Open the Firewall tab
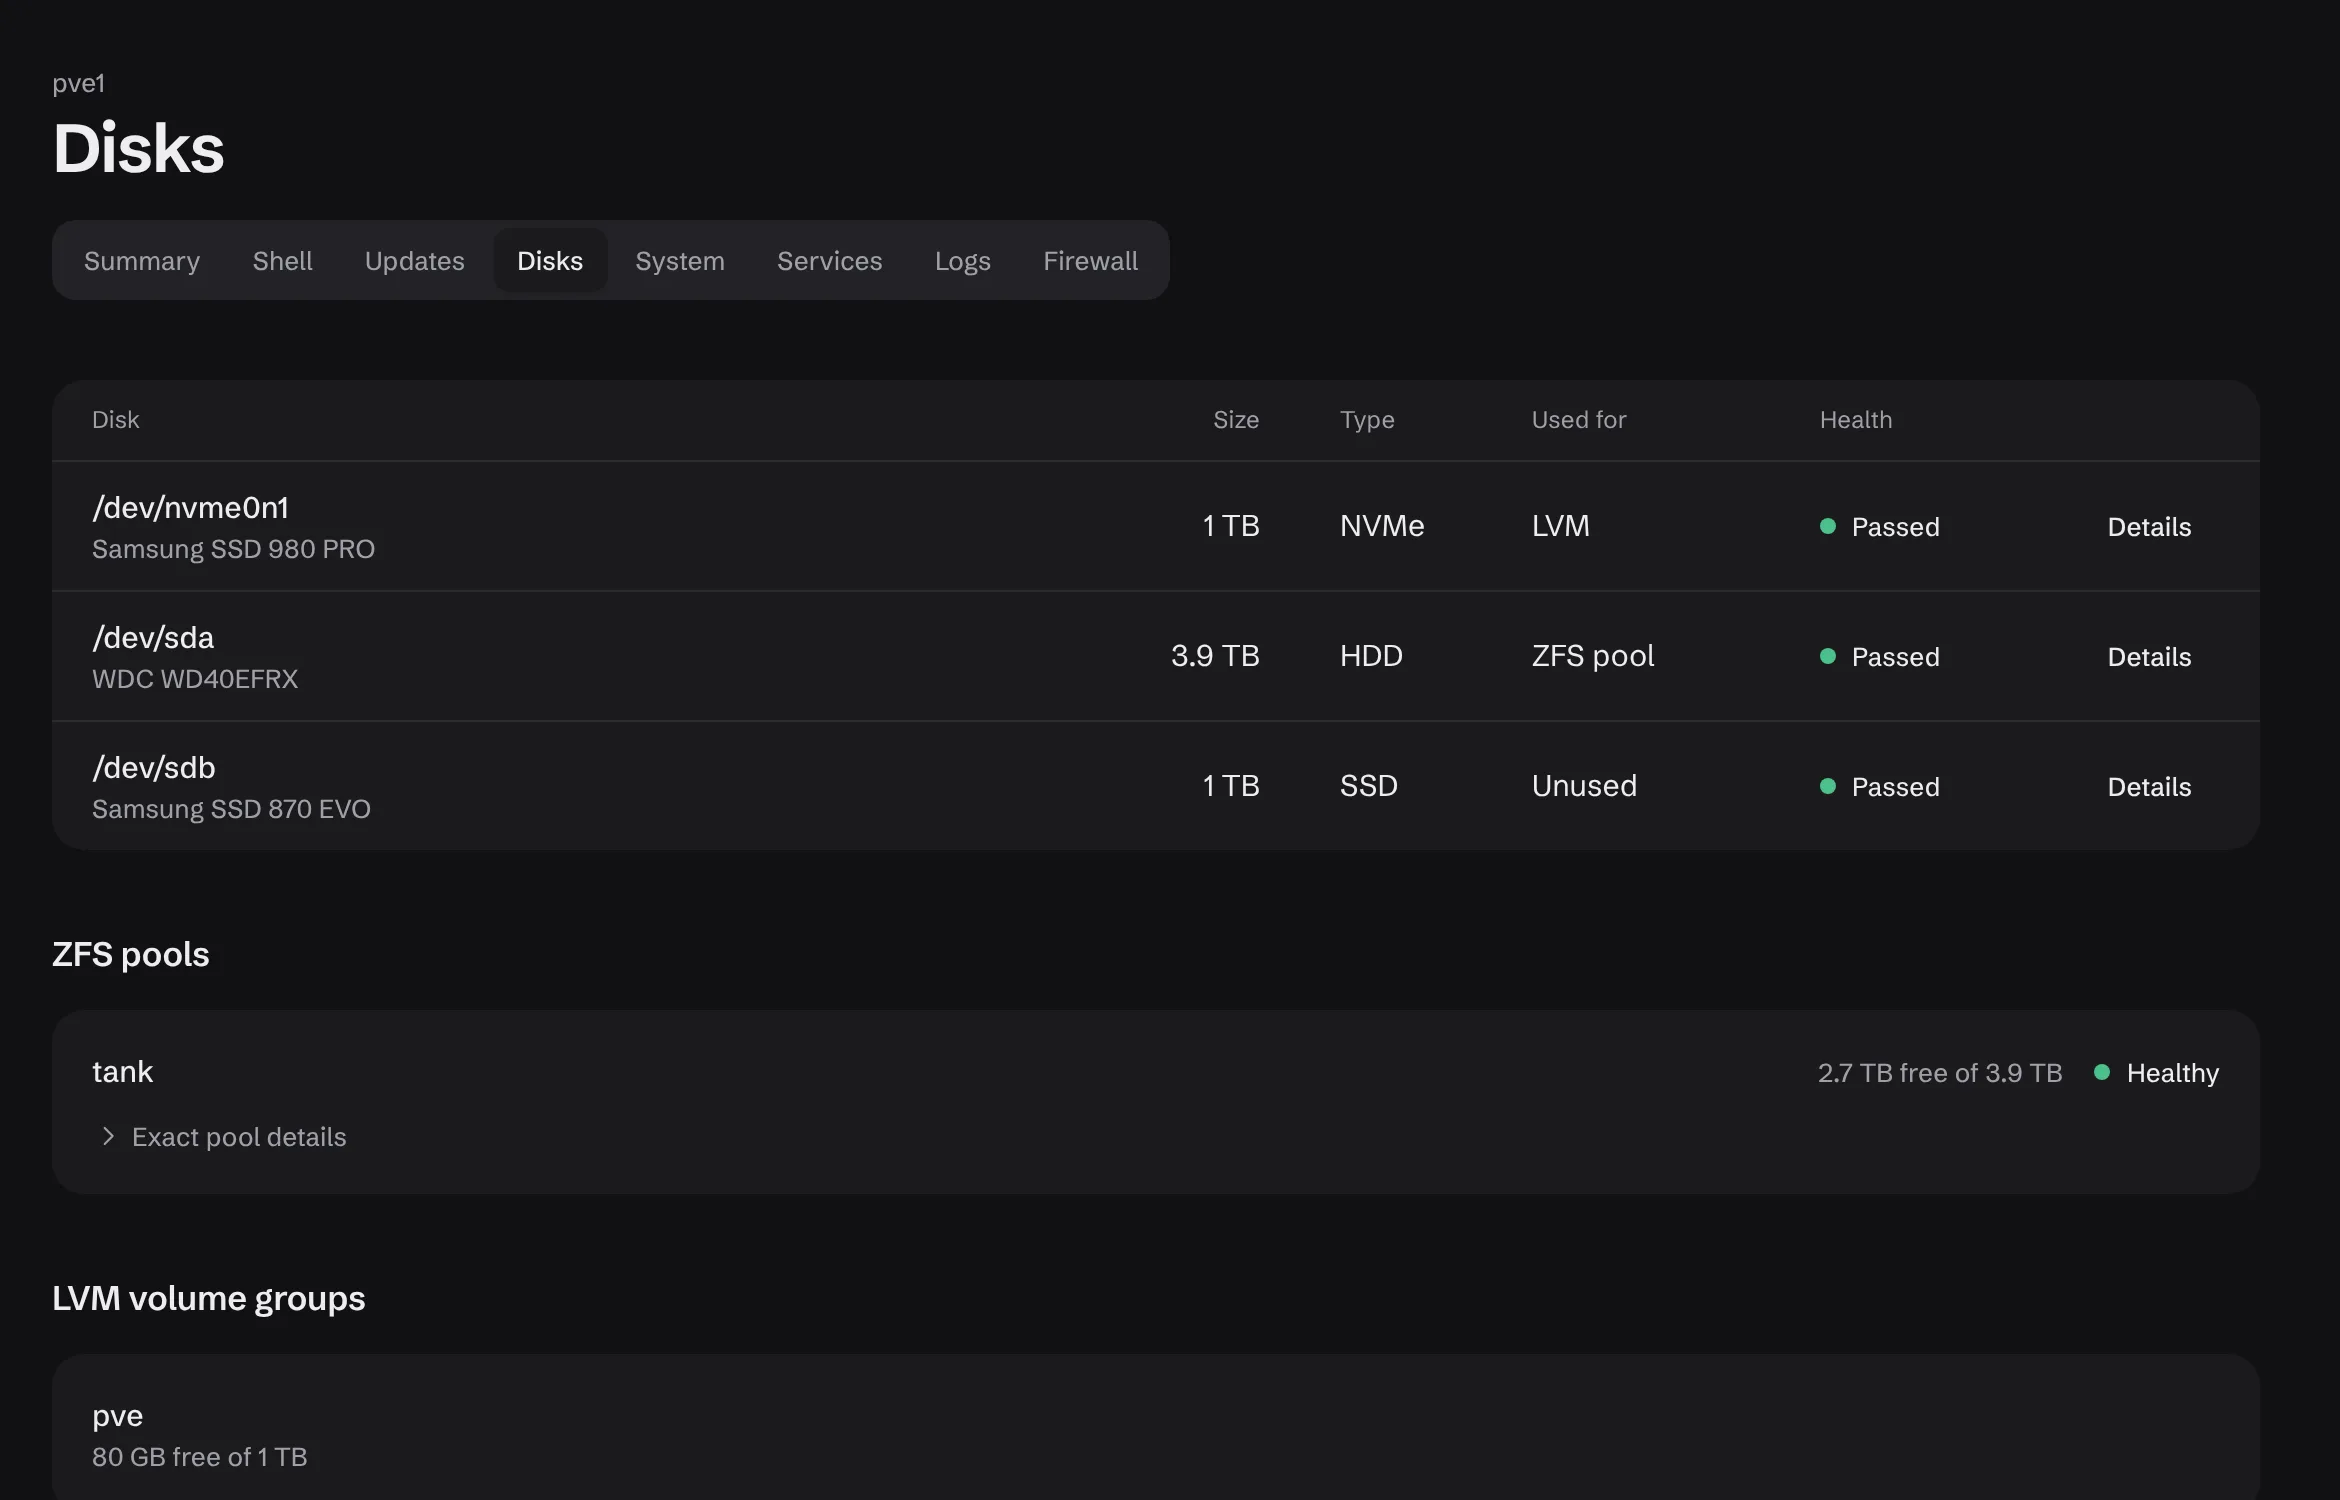This screenshot has width=2340, height=1500. pos(1090,261)
